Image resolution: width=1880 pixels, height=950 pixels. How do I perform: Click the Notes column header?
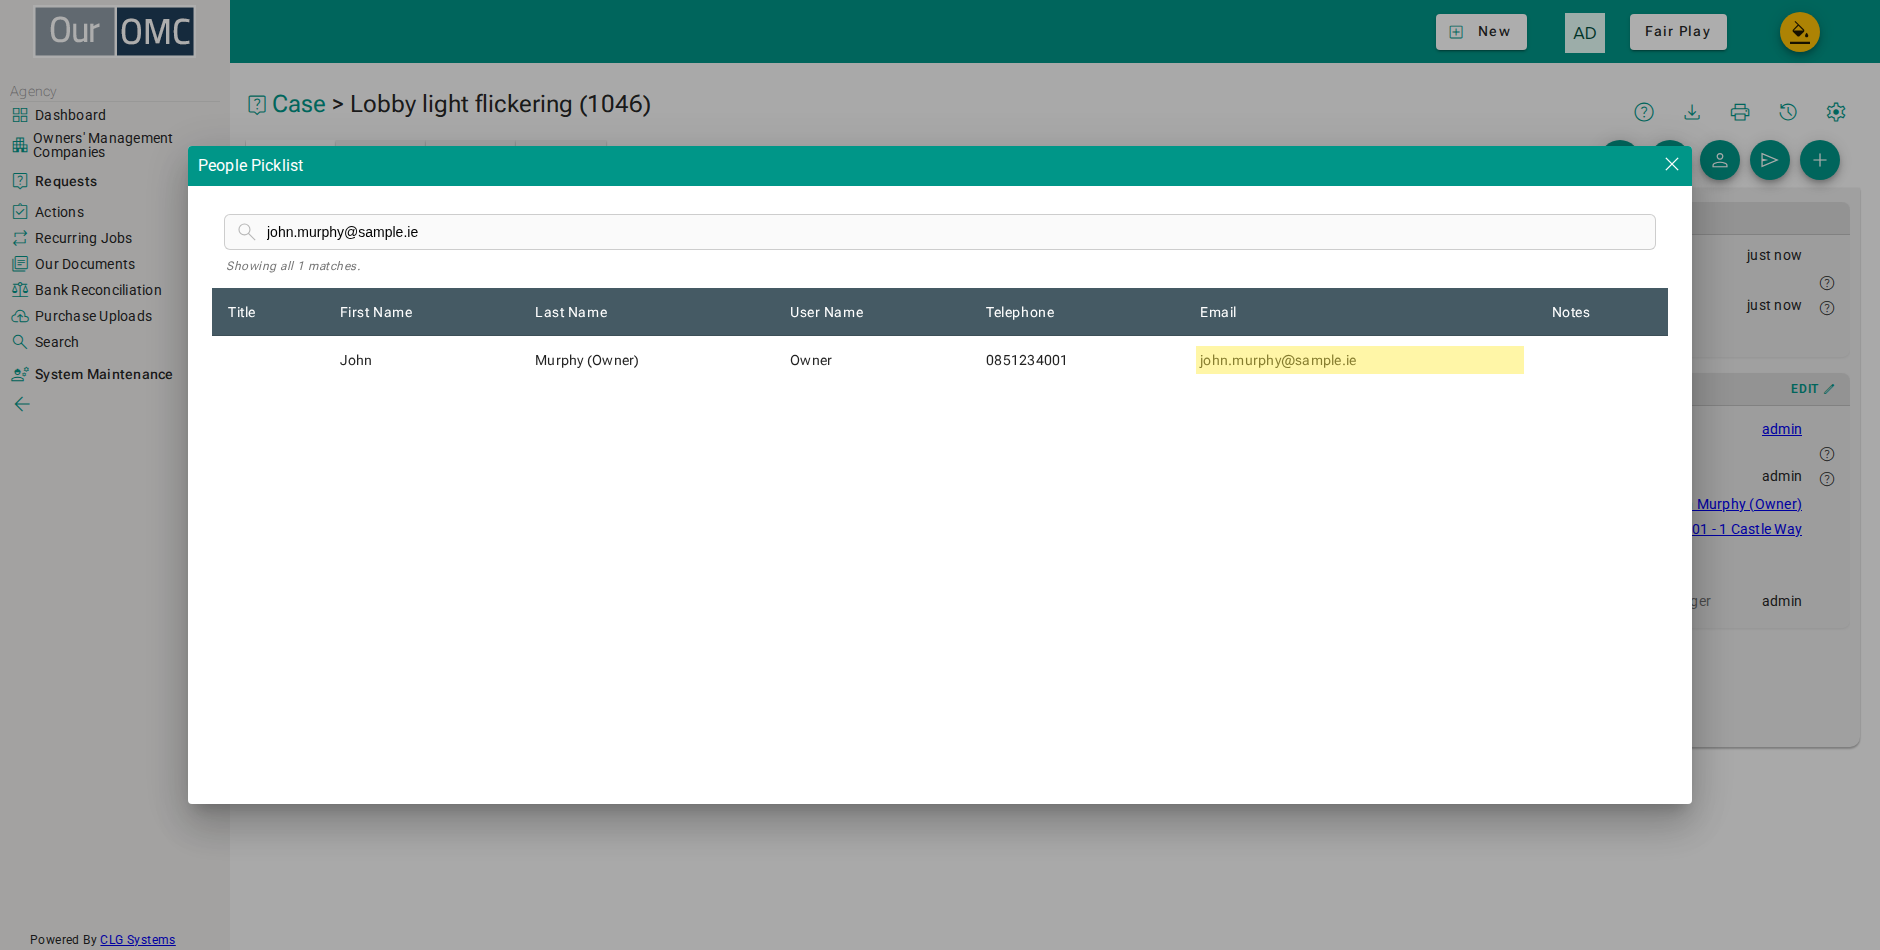tap(1570, 312)
